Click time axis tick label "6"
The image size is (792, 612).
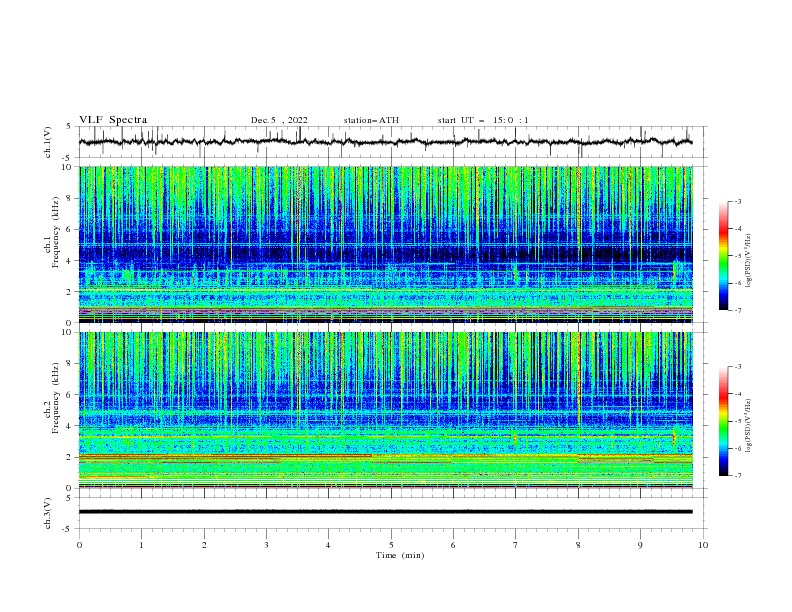(453, 545)
